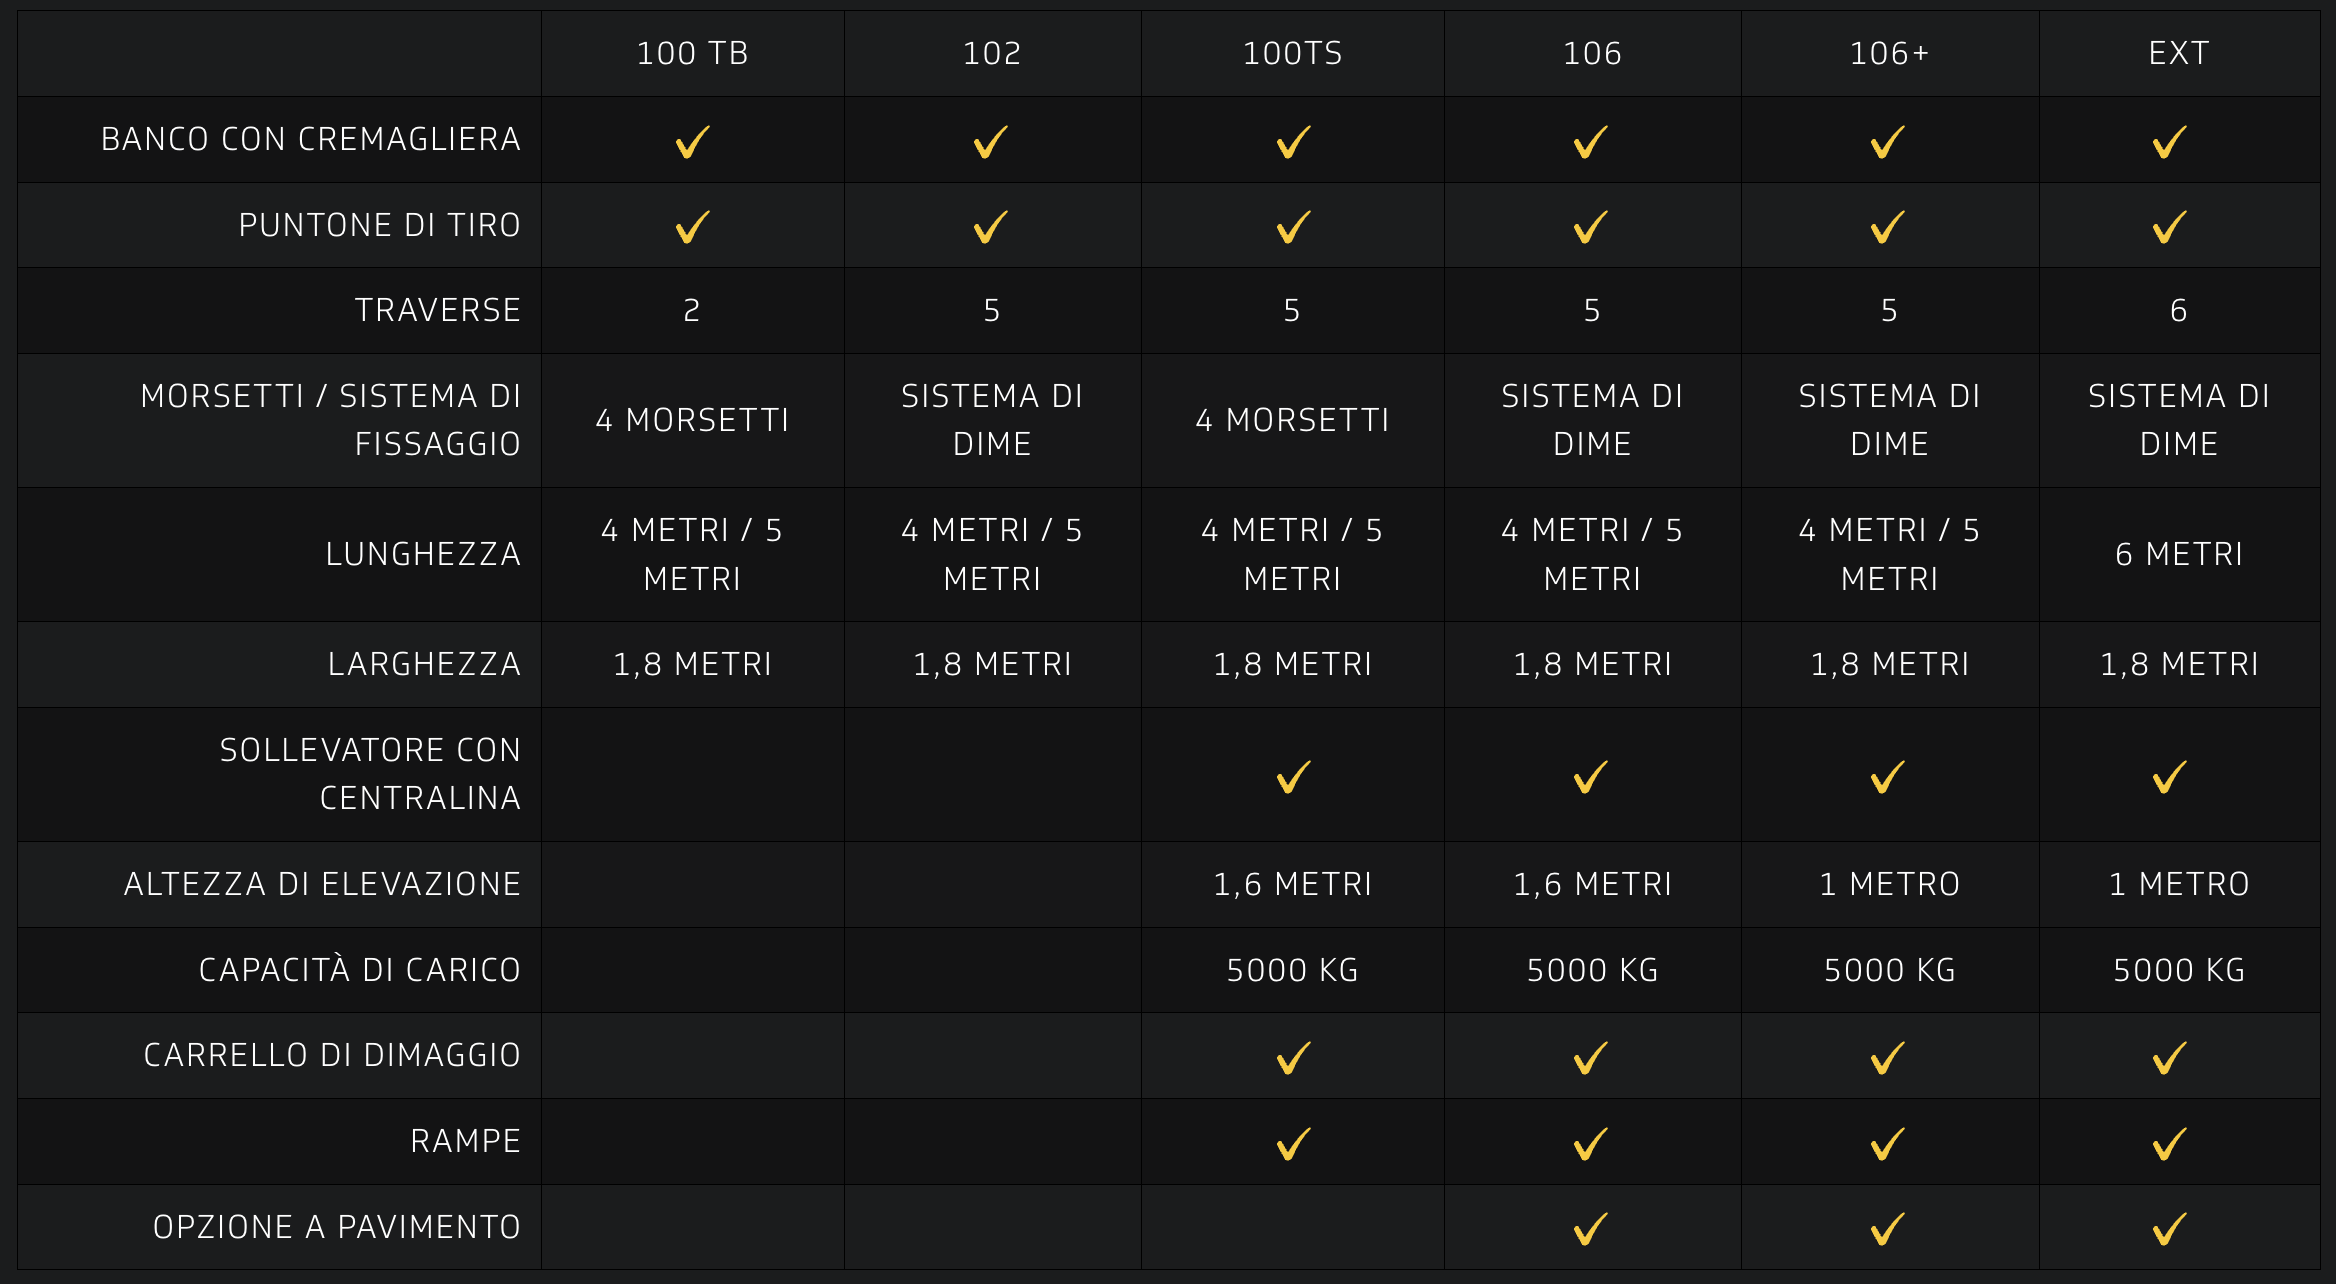Screen dimensions: 2336x1284
Task: Click 4 MORSETTI cell under 100 TB
Action: pos(692,420)
